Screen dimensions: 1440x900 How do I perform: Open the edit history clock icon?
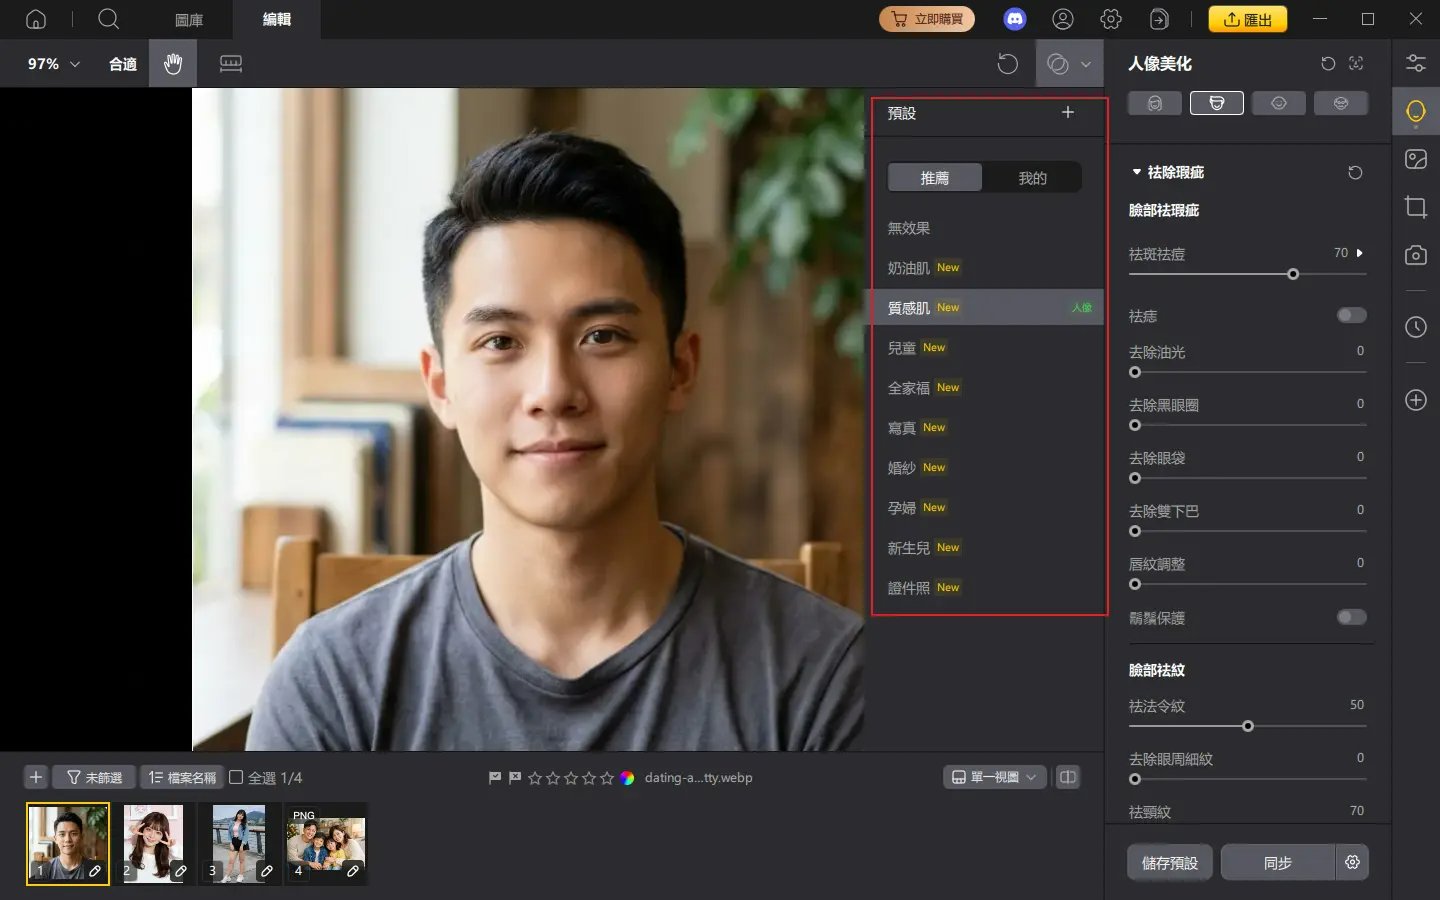[1416, 327]
